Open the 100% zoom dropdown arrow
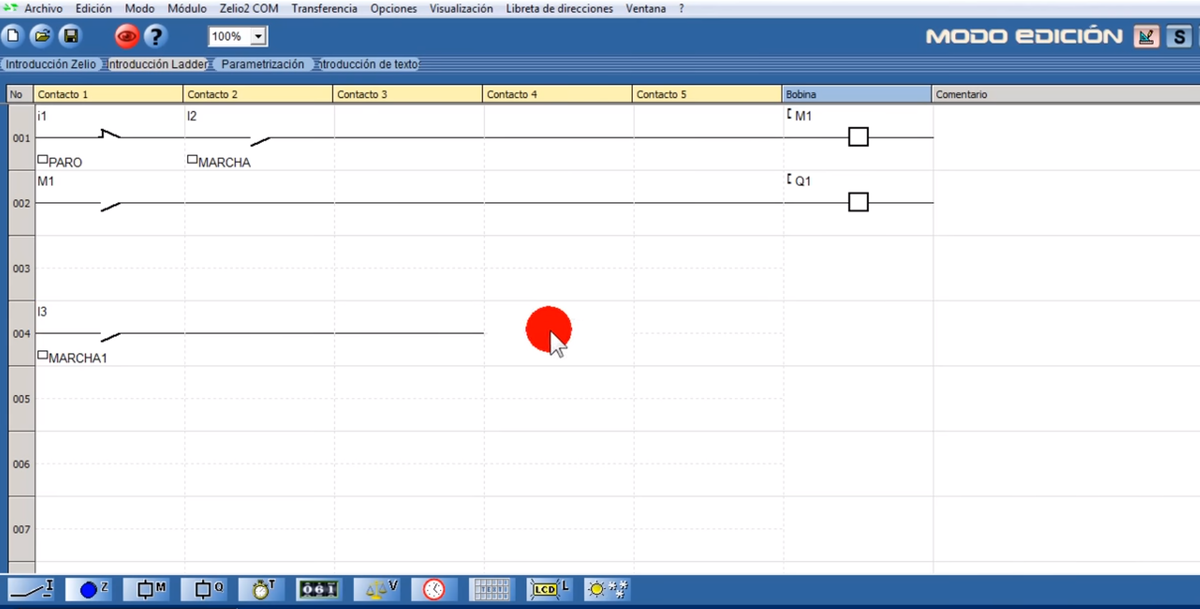Image resolution: width=1200 pixels, height=609 pixels. click(x=258, y=36)
